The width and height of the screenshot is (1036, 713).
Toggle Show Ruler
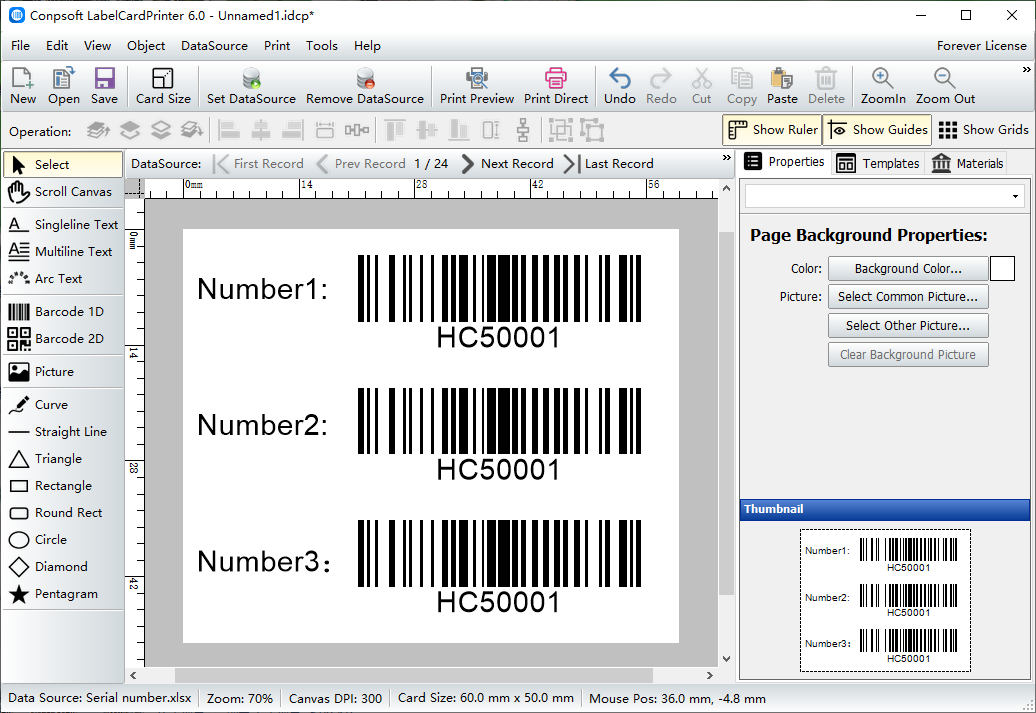pos(771,130)
